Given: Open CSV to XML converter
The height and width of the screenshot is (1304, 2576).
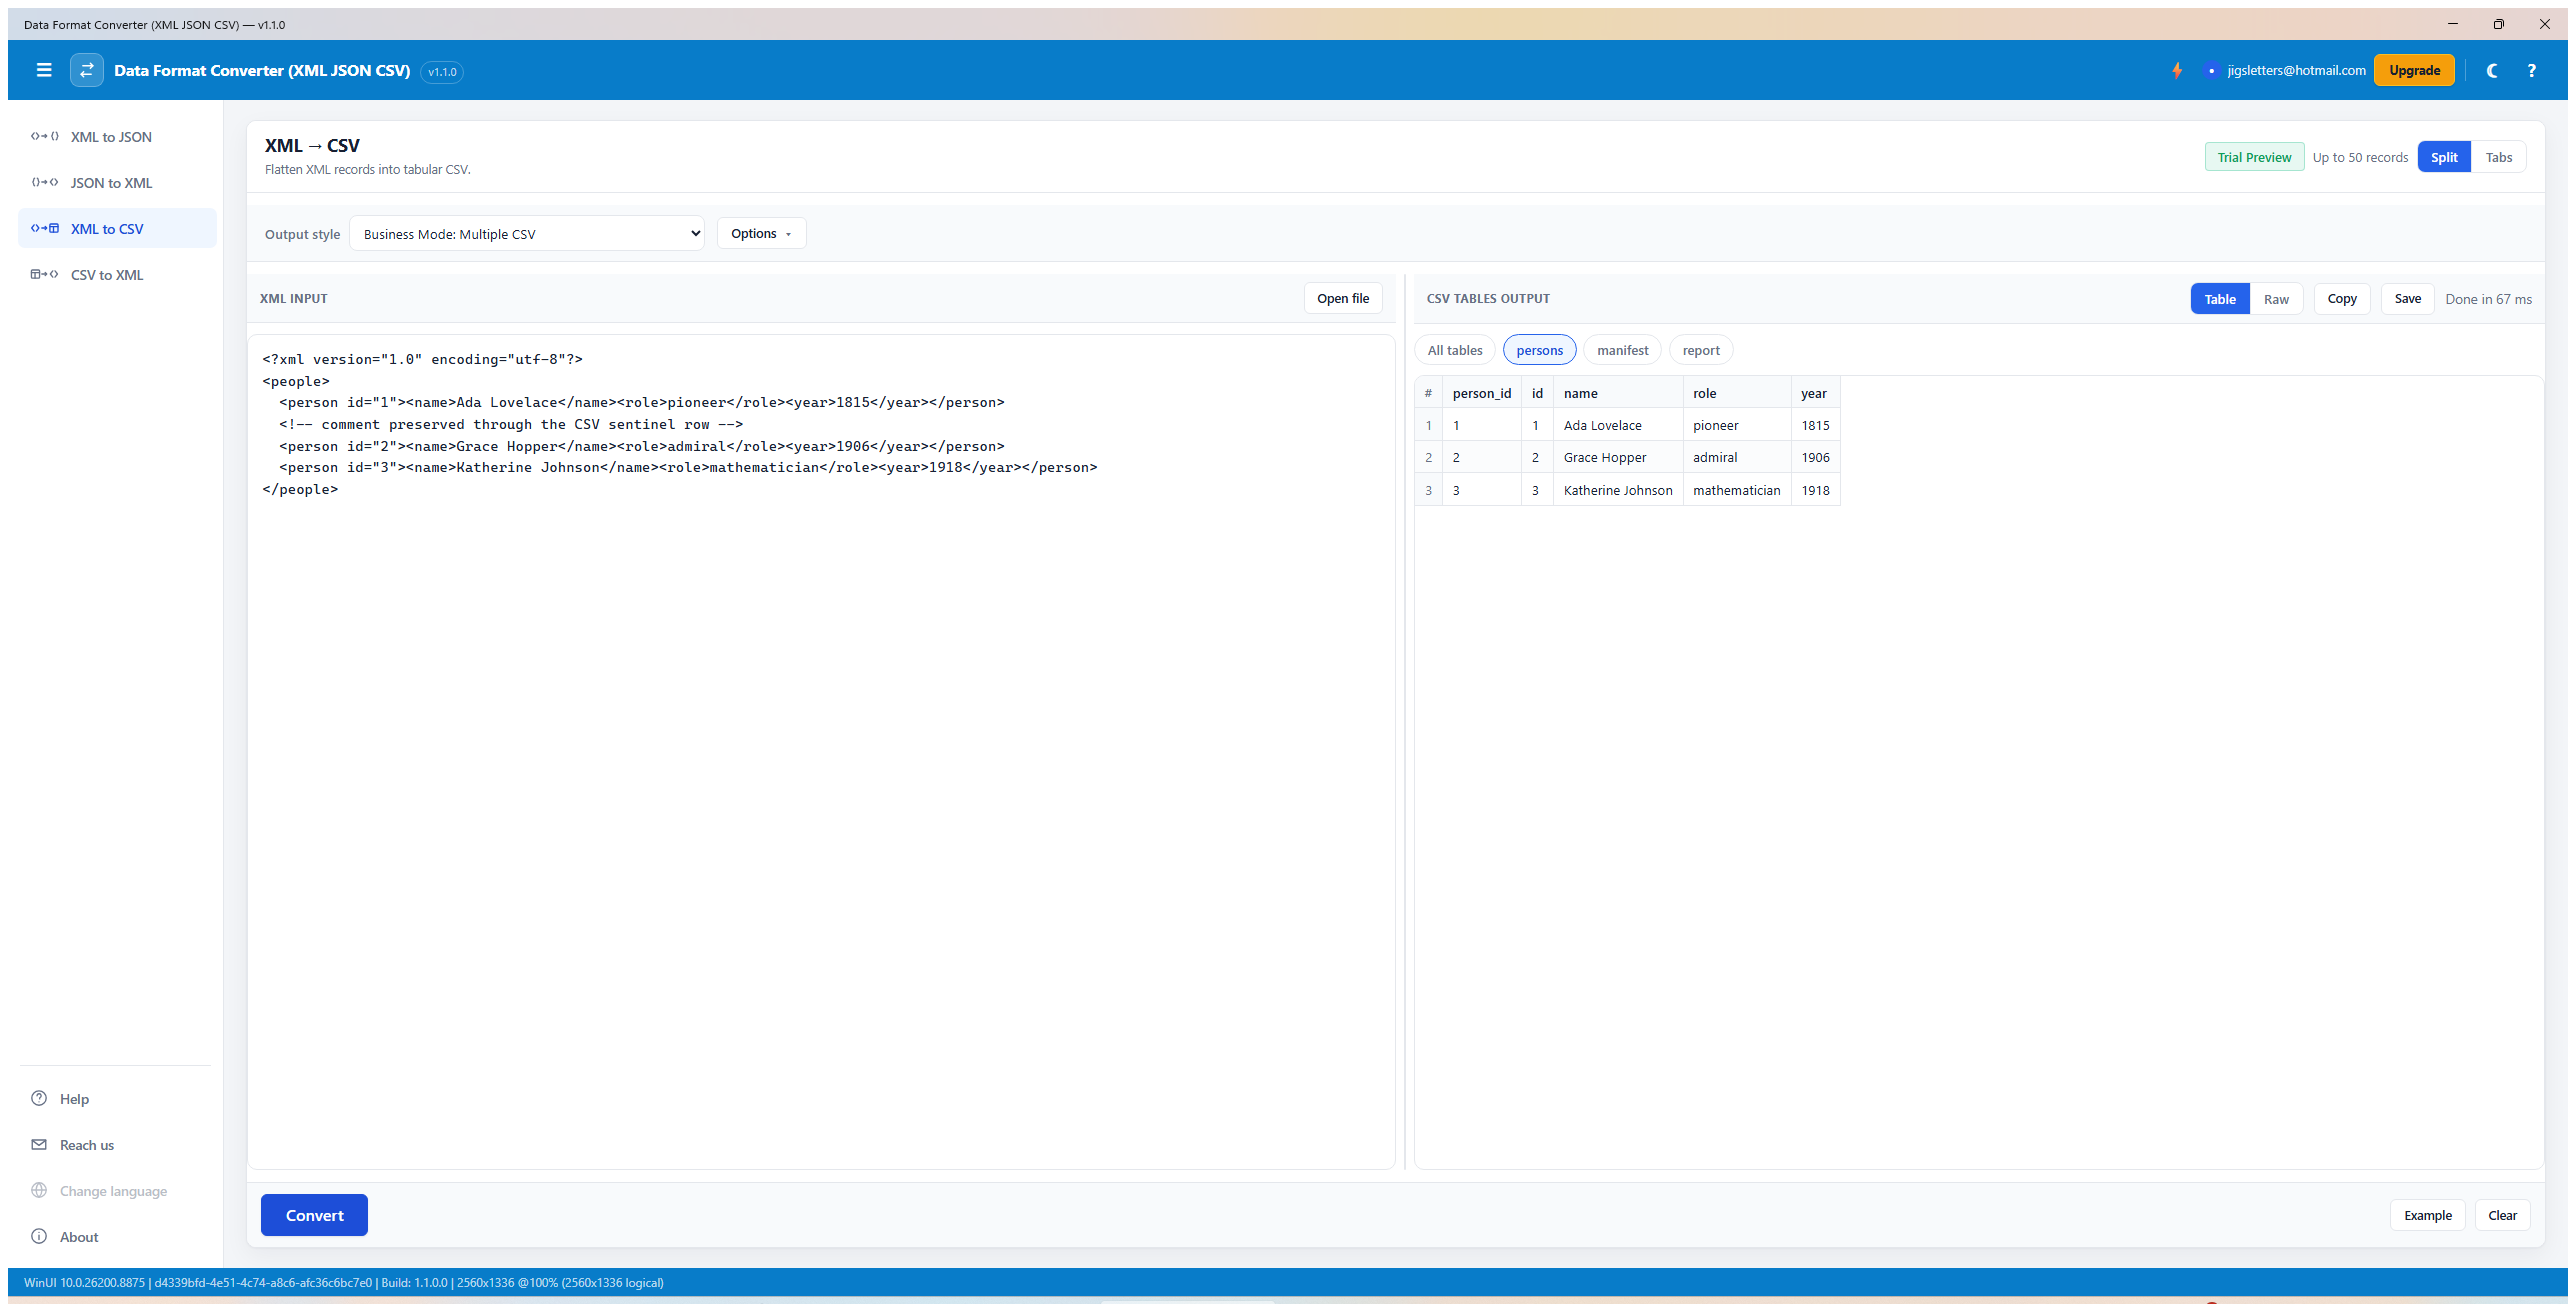Looking at the screenshot, I should pos(117,275).
